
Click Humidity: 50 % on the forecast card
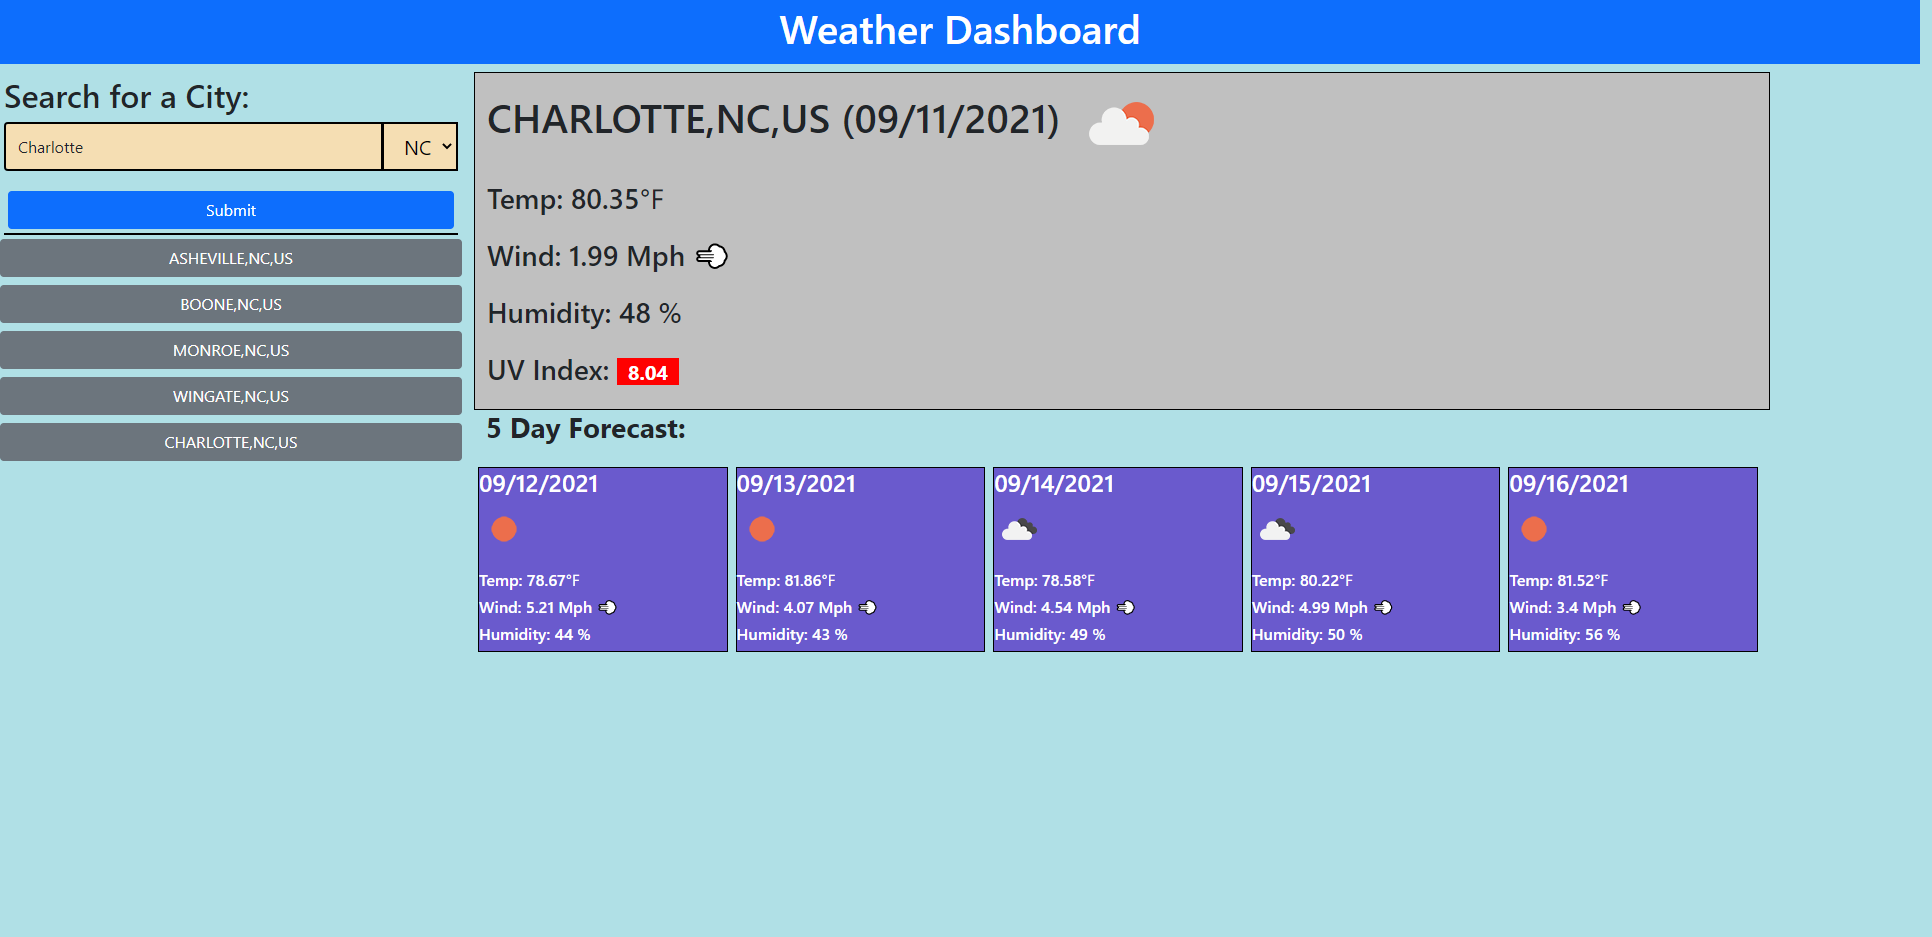tap(1307, 635)
